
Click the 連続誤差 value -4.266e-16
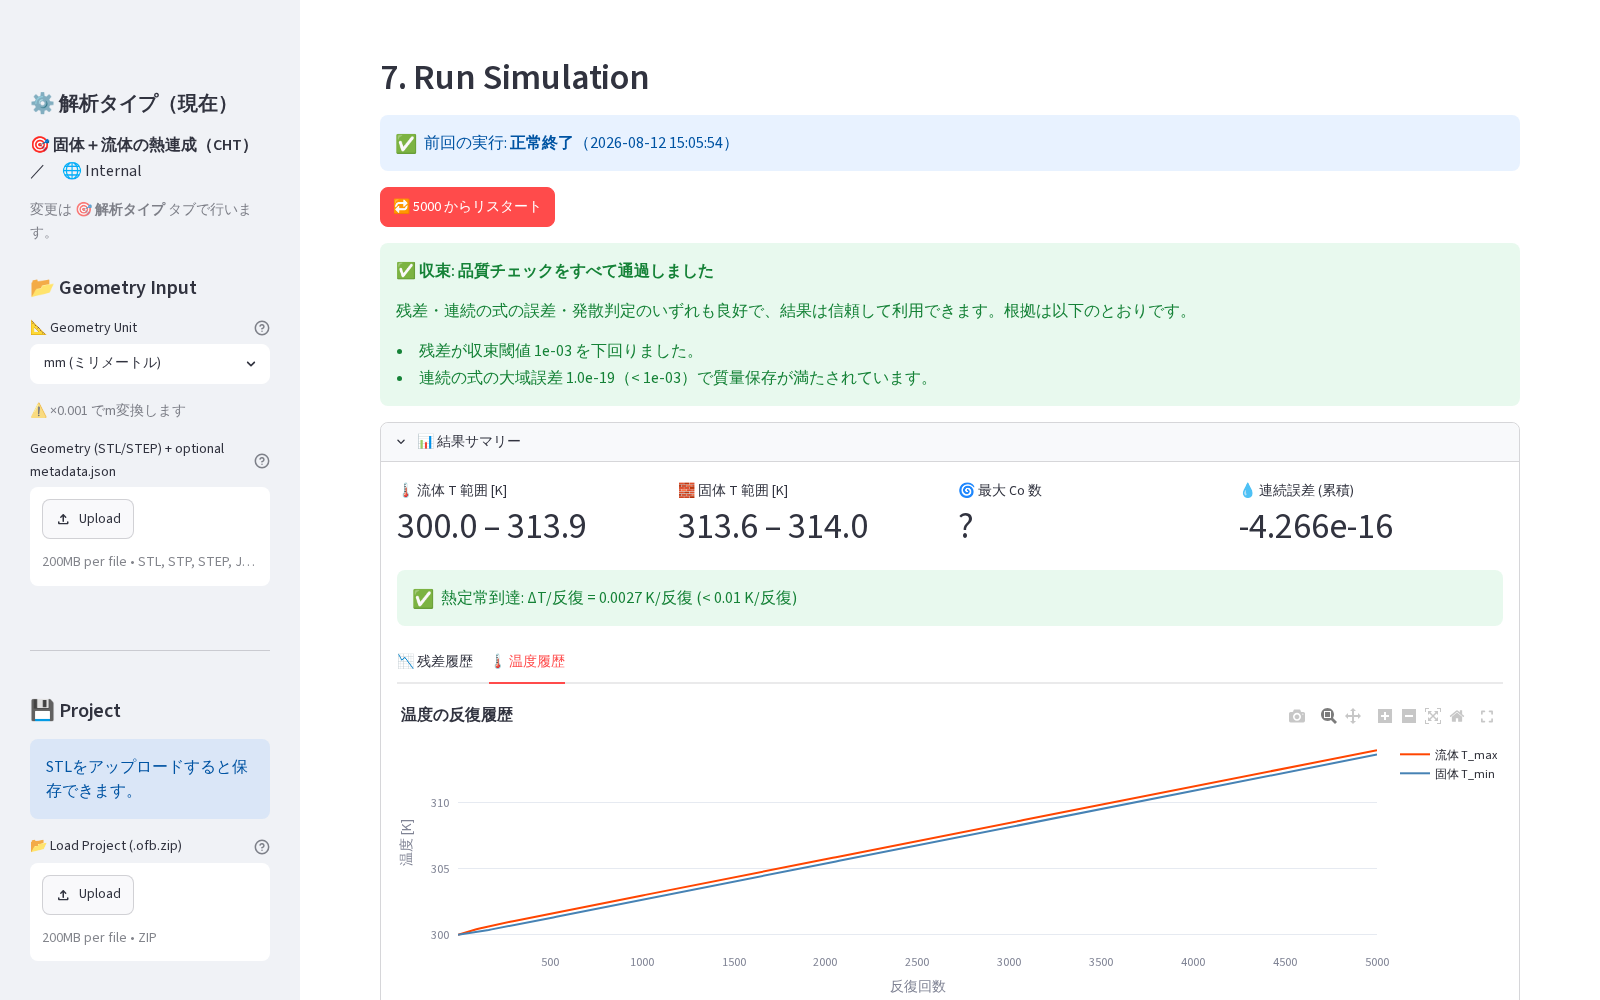1315,527
